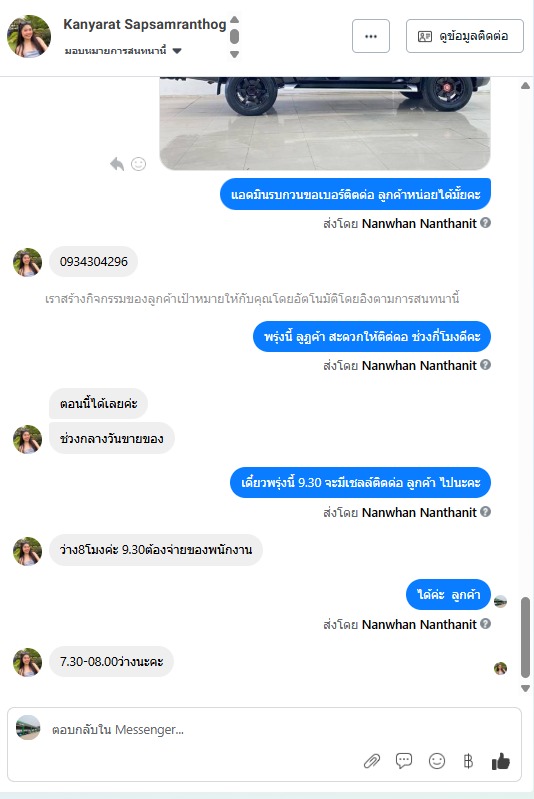Click the baht payment request icon
Screen dimensions: 534x799
[468, 761]
